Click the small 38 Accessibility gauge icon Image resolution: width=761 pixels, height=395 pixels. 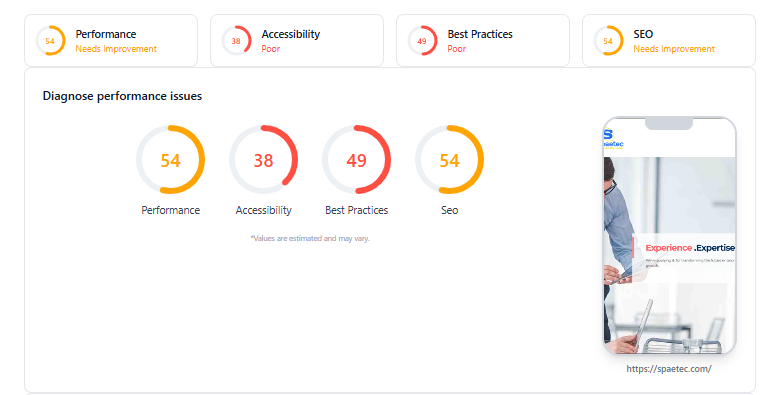(x=236, y=41)
